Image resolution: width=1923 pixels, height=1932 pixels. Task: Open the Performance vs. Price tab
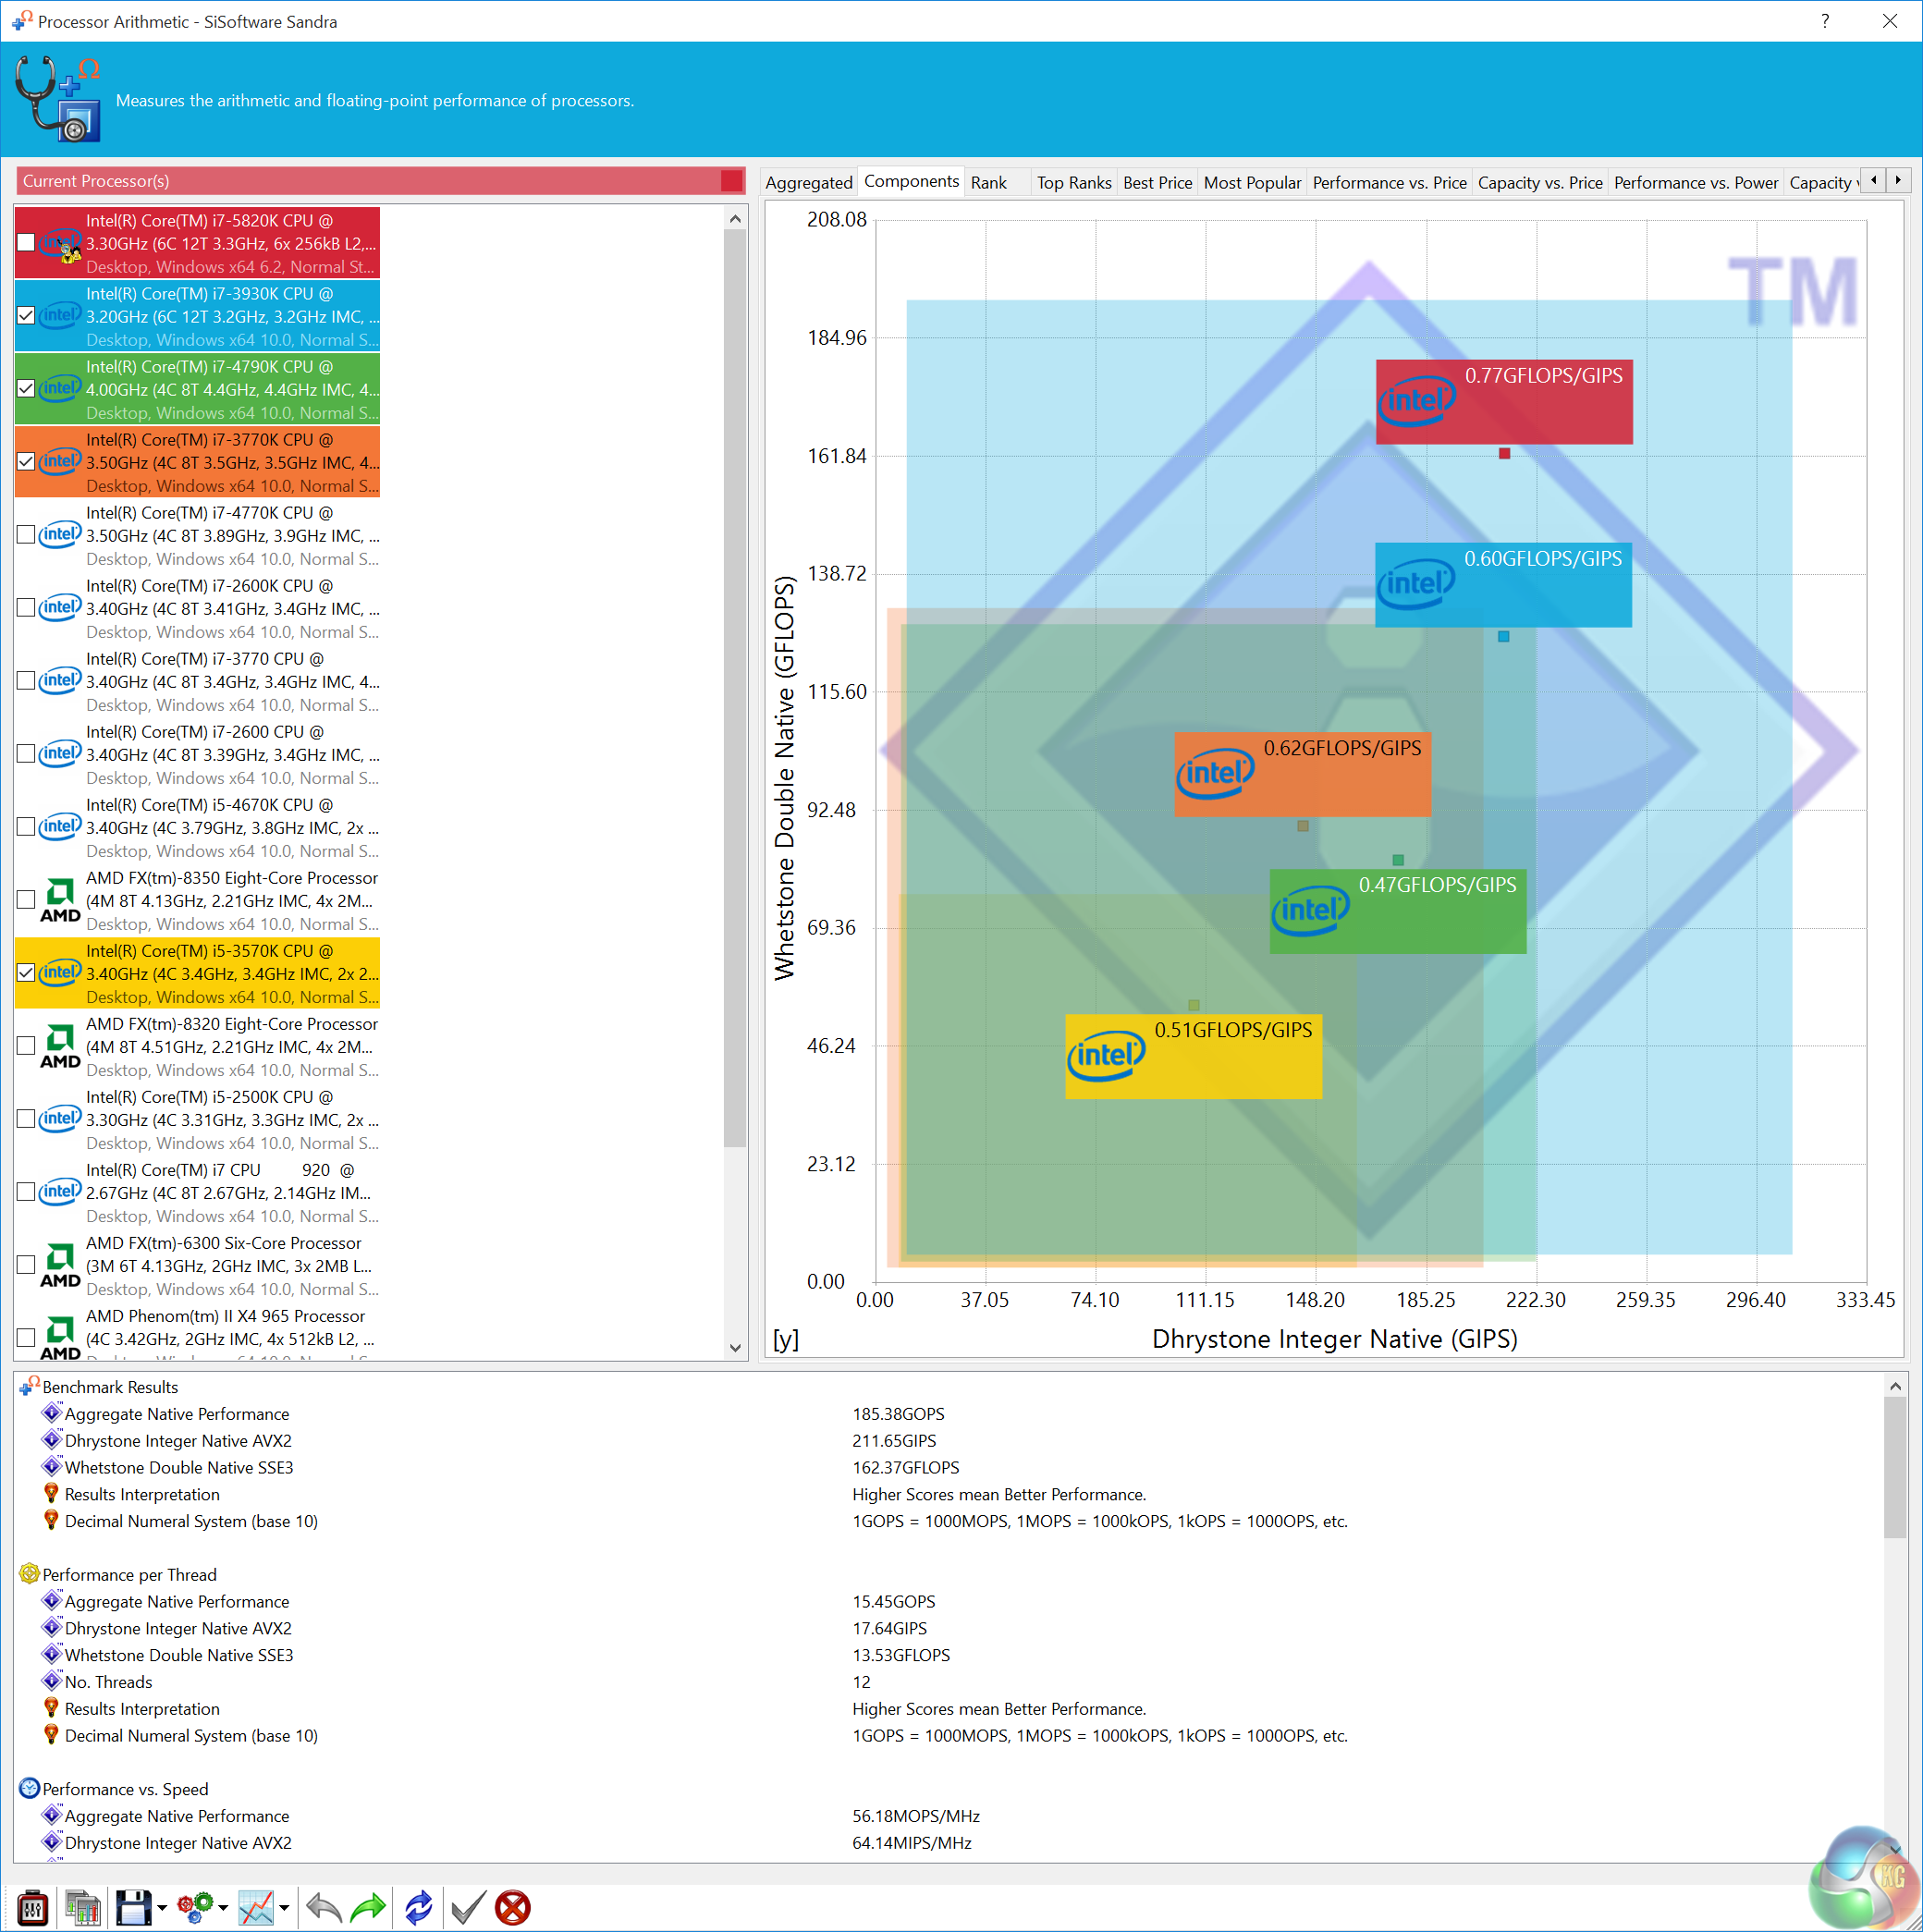[x=1388, y=182]
